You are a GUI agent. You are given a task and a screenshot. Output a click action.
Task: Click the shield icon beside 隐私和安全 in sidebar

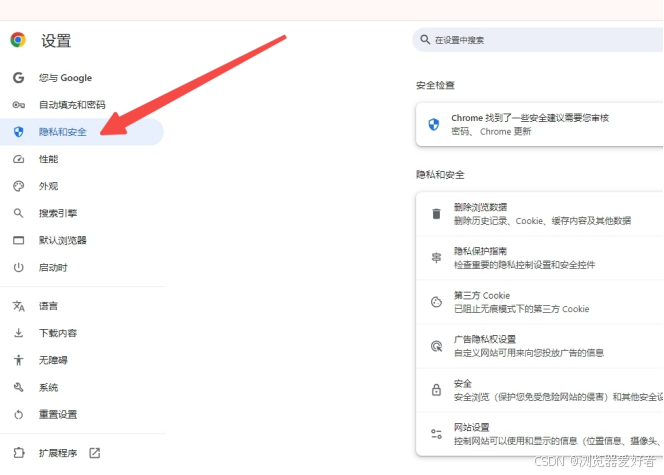pos(18,132)
